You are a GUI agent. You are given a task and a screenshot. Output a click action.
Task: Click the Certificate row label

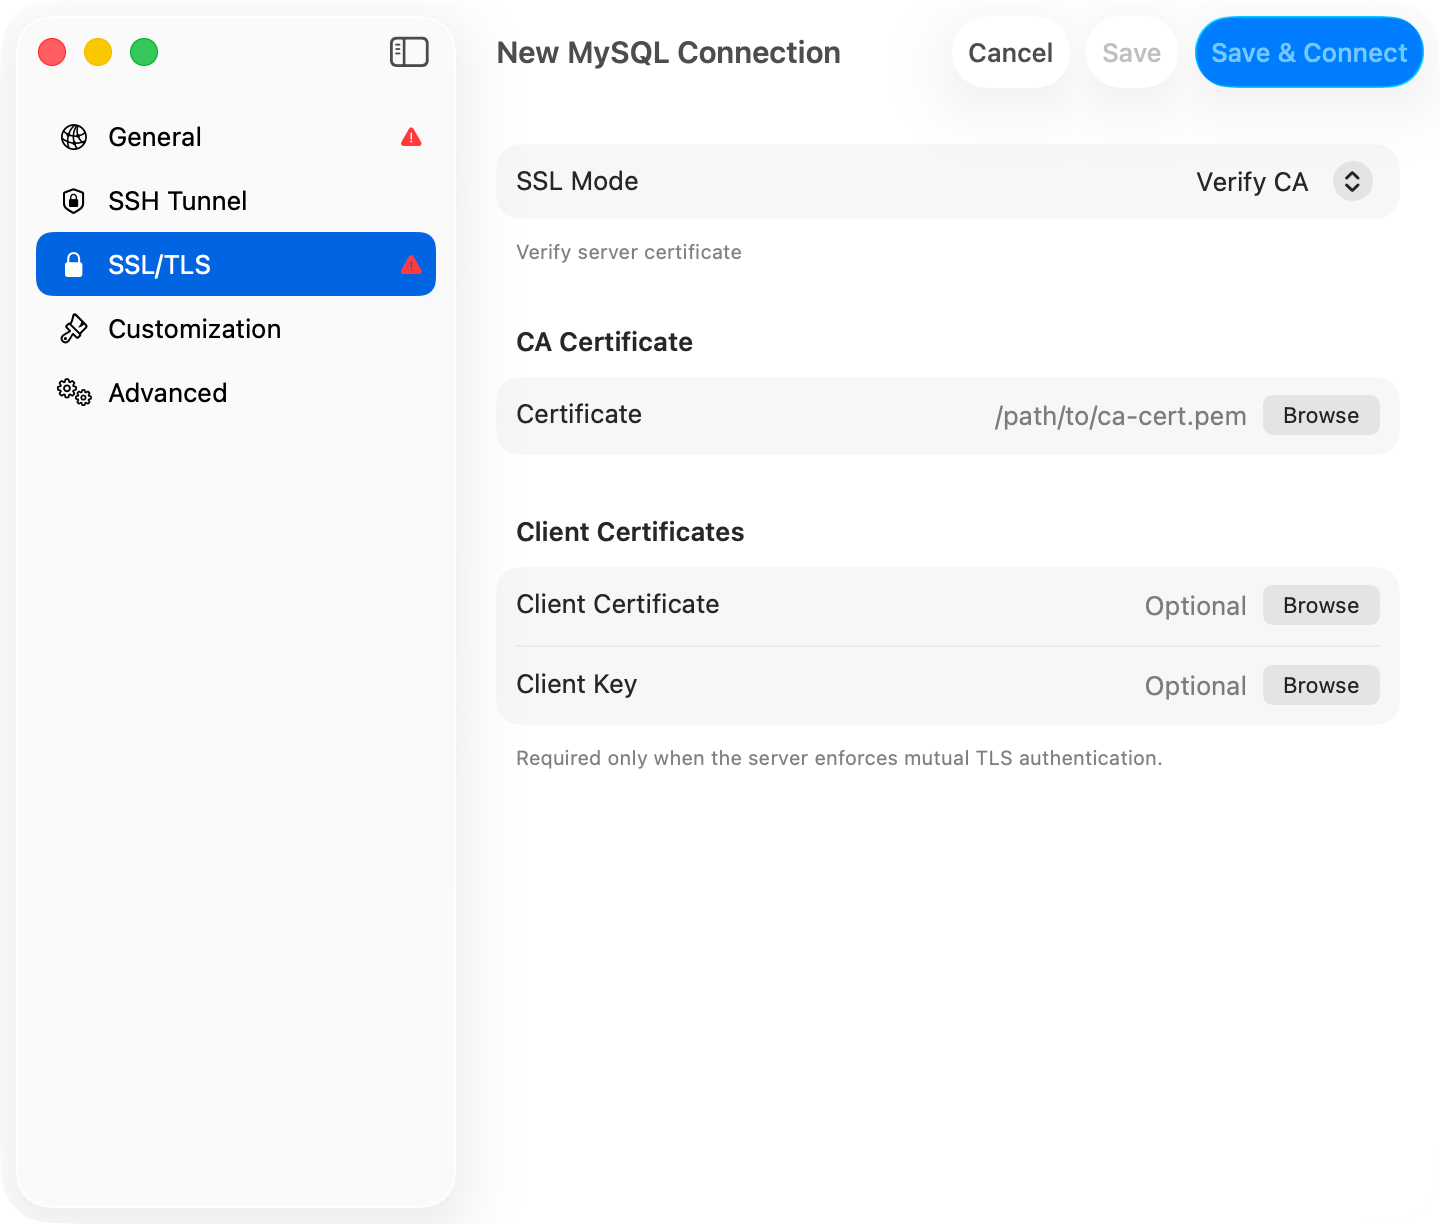(x=579, y=414)
